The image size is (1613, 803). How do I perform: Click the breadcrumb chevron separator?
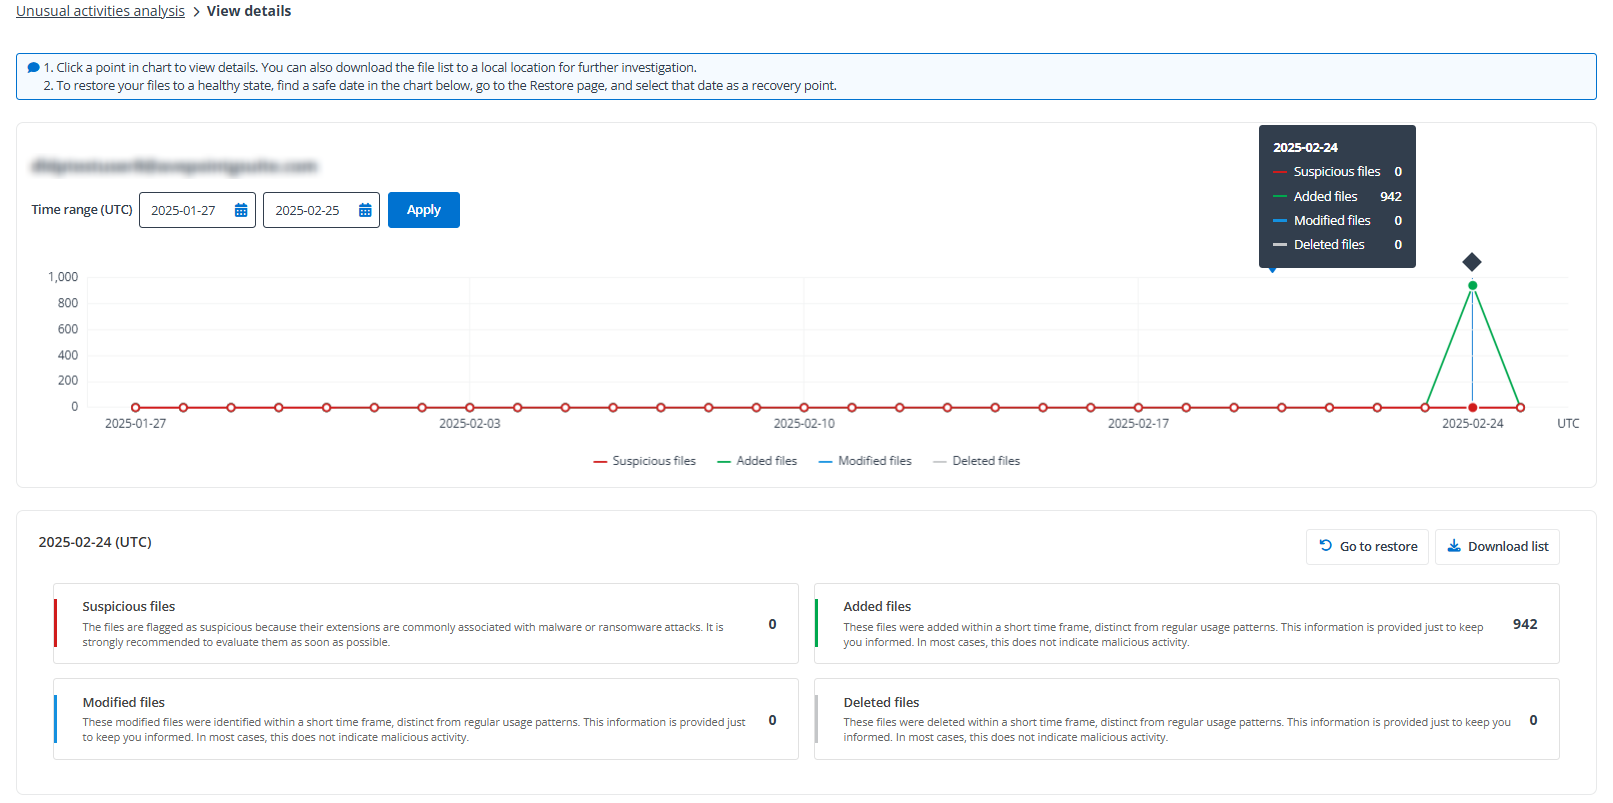pyautogui.click(x=196, y=12)
